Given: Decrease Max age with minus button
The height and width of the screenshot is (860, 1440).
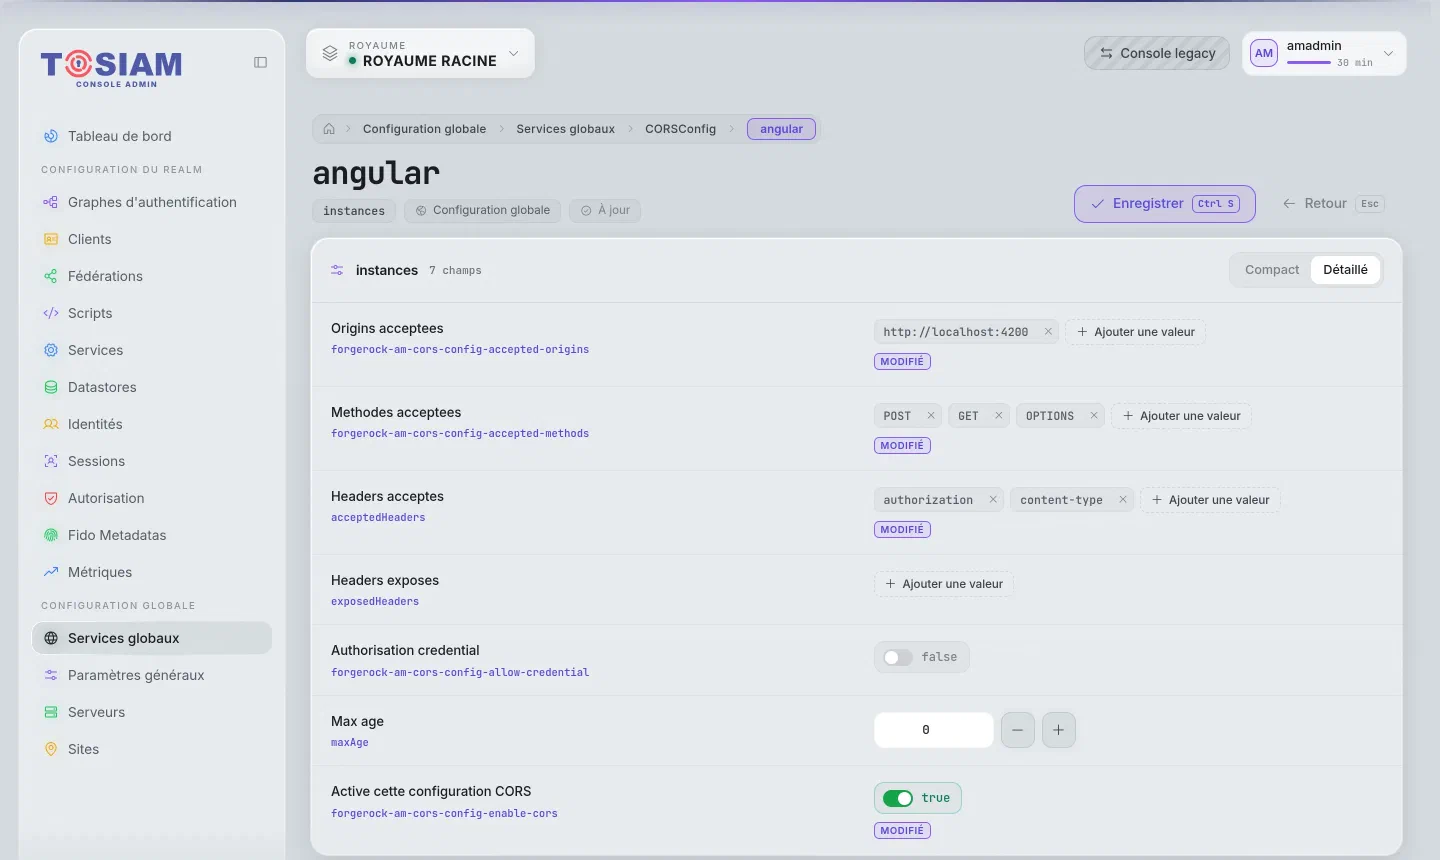Looking at the screenshot, I should point(1017,730).
